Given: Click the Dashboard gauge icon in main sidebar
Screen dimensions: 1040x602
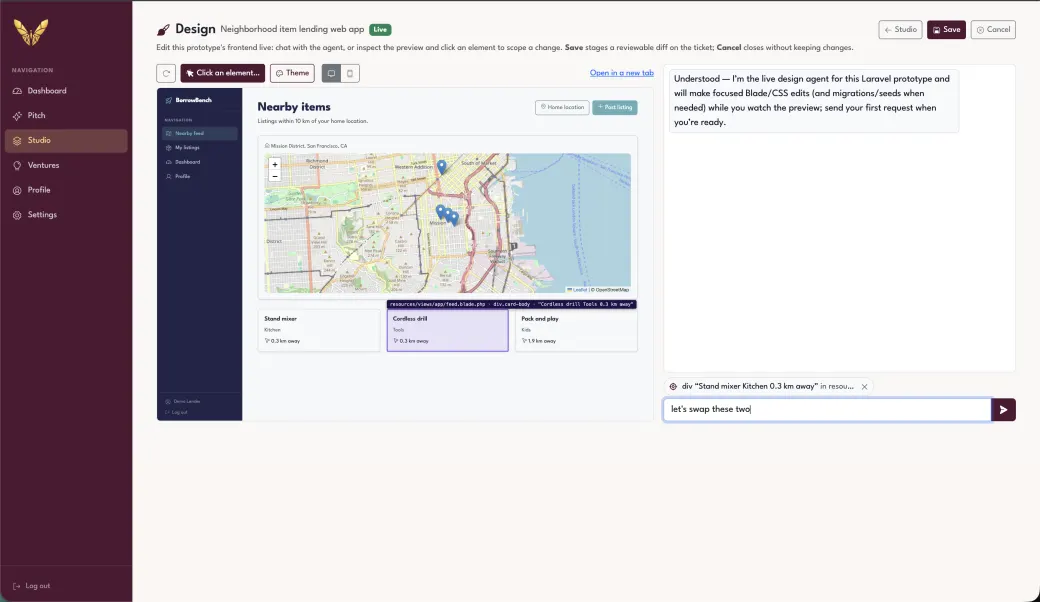Looking at the screenshot, I should click(x=17, y=91).
